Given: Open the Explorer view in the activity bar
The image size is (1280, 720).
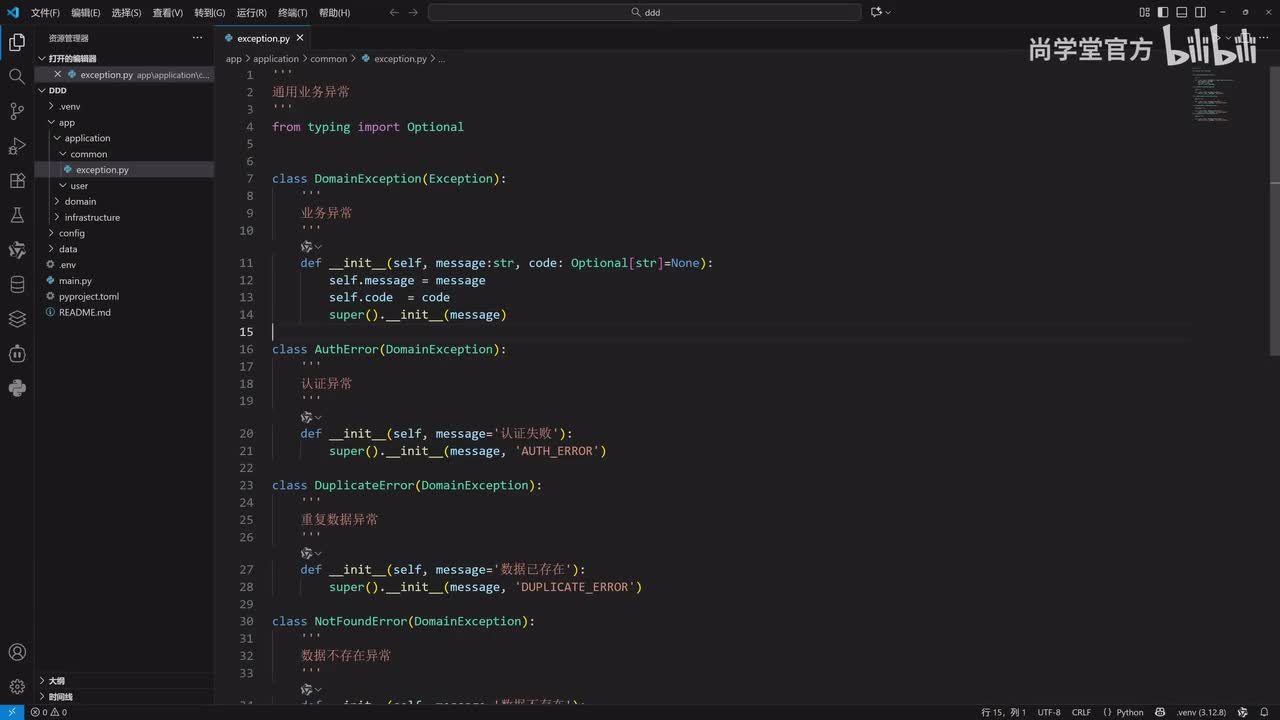Looking at the screenshot, I should pyautogui.click(x=17, y=42).
